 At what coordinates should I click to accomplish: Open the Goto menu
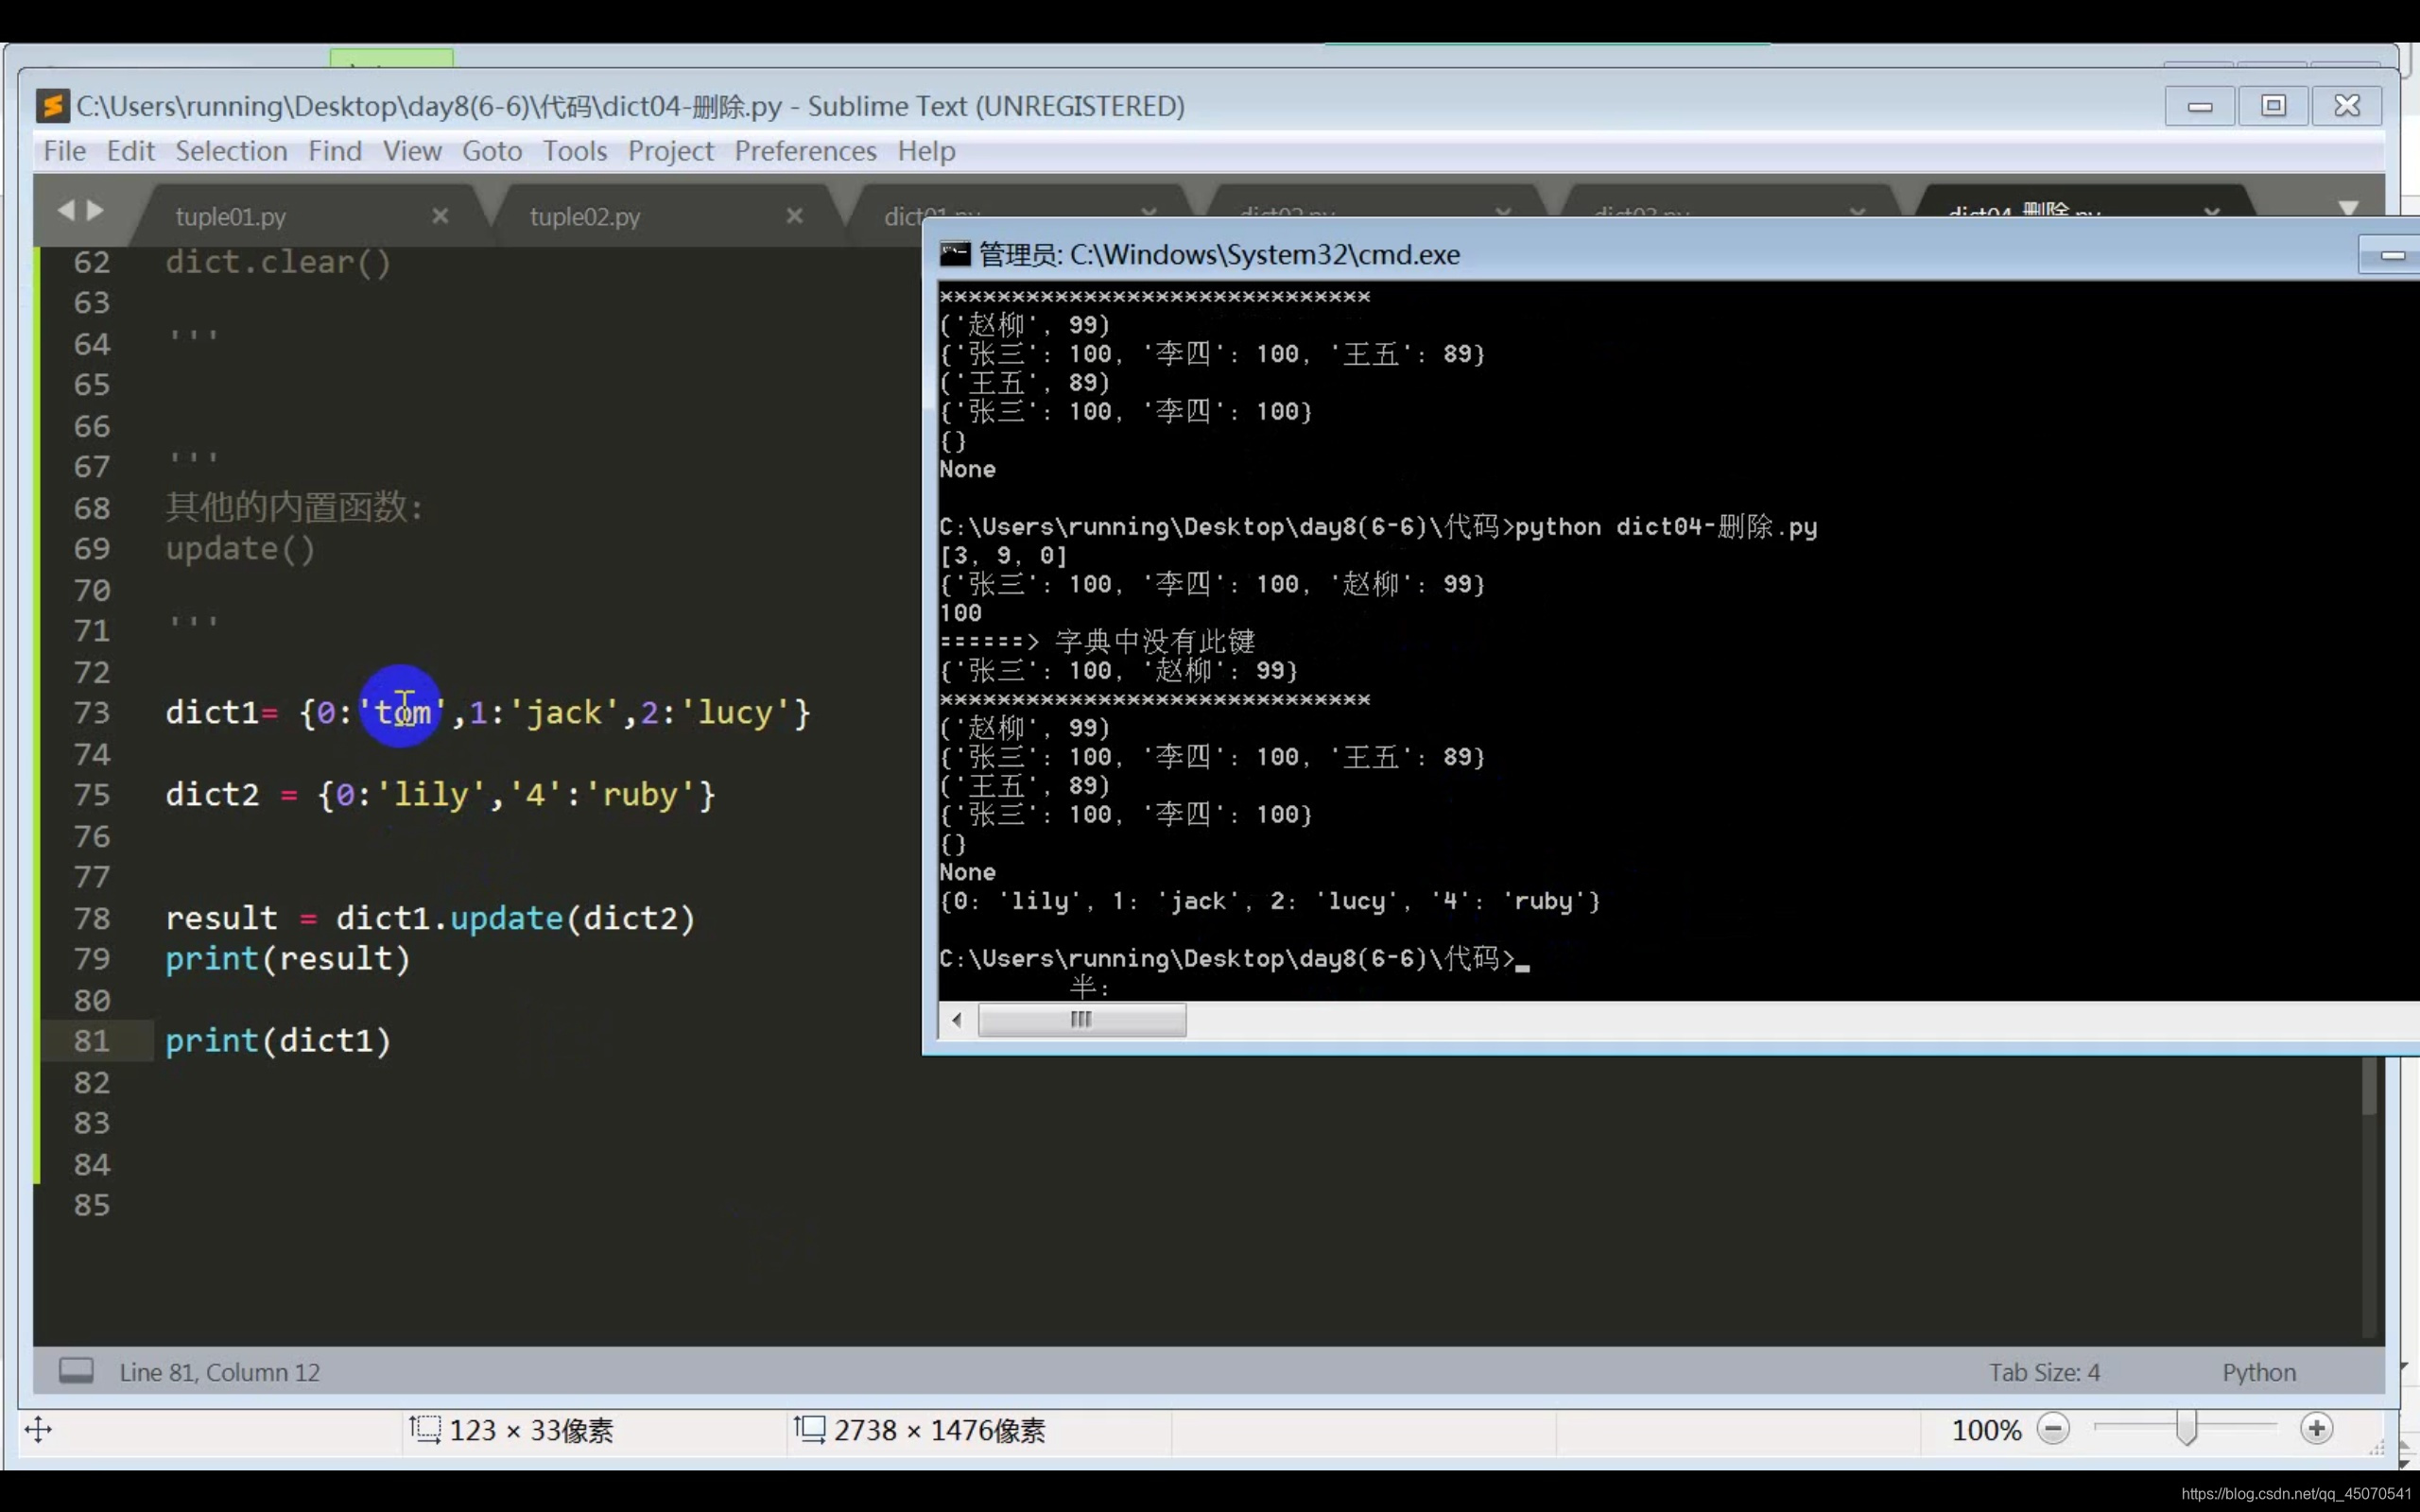coord(491,151)
